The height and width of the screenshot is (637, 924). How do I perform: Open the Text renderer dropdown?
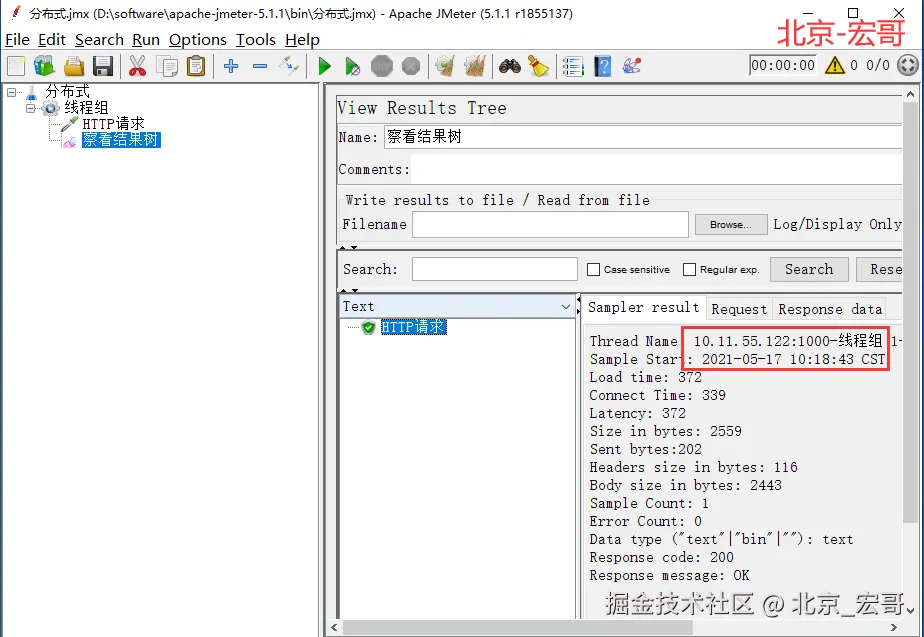tap(457, 306)
